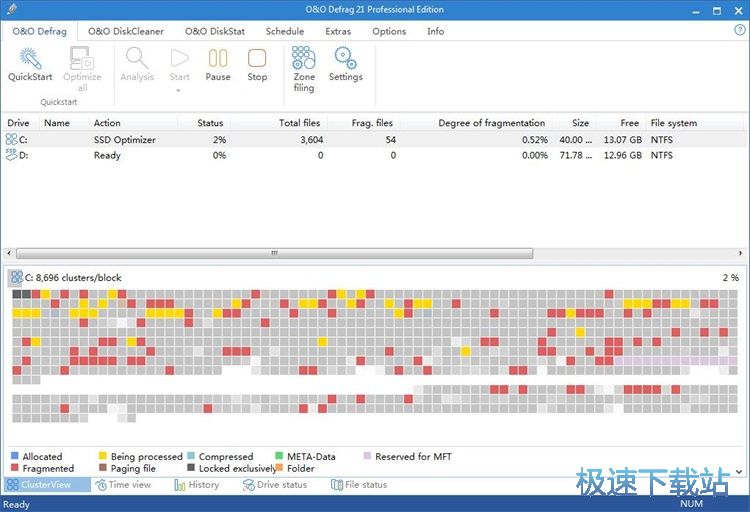
Task: Sort by Degree of fragmentation header
Action: coord(475,122)
